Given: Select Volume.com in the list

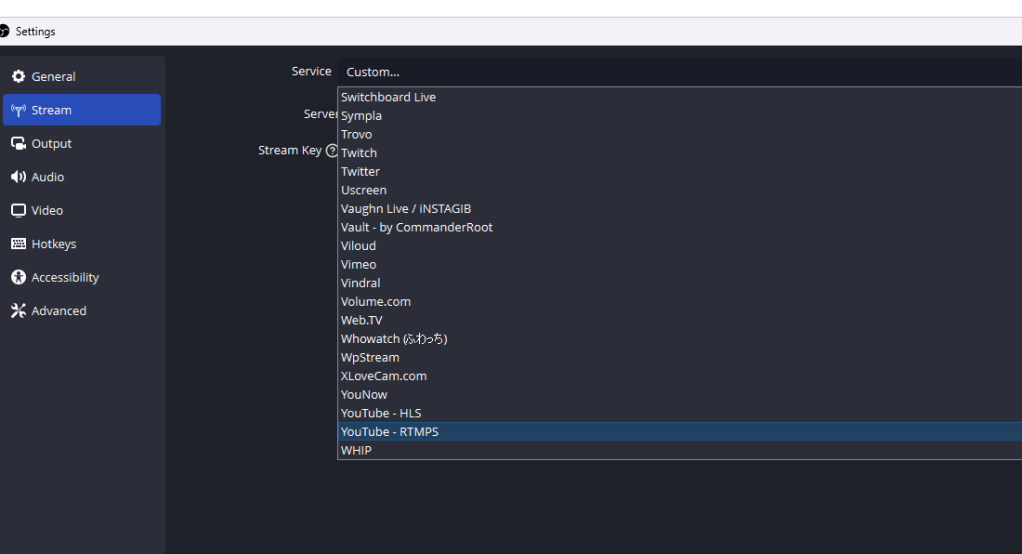Looking at the screenshot, I should click(x=680, y=301).
